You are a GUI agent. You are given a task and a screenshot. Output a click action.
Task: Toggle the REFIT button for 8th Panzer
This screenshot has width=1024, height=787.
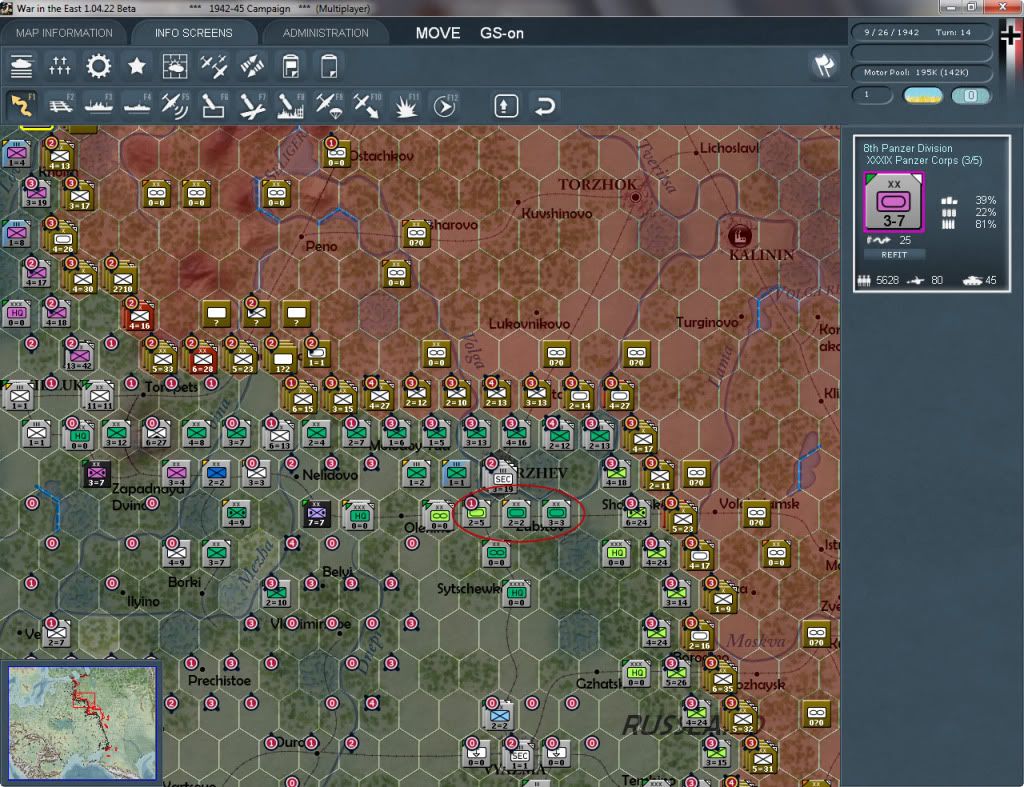point(894,255)
